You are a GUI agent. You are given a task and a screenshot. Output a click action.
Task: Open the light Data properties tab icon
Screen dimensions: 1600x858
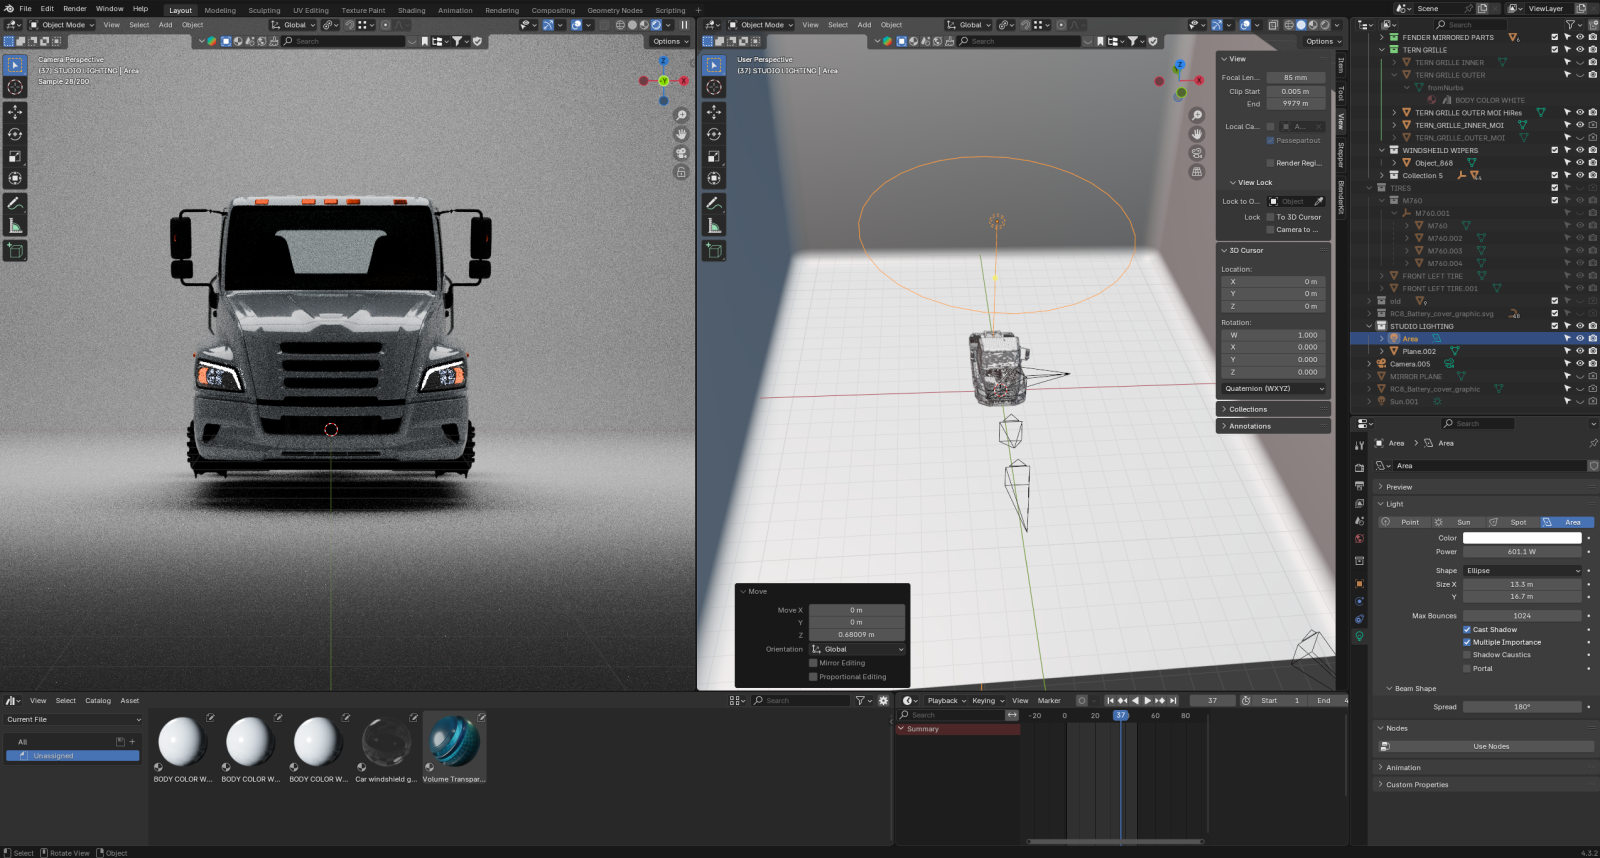pos(1359,636)
